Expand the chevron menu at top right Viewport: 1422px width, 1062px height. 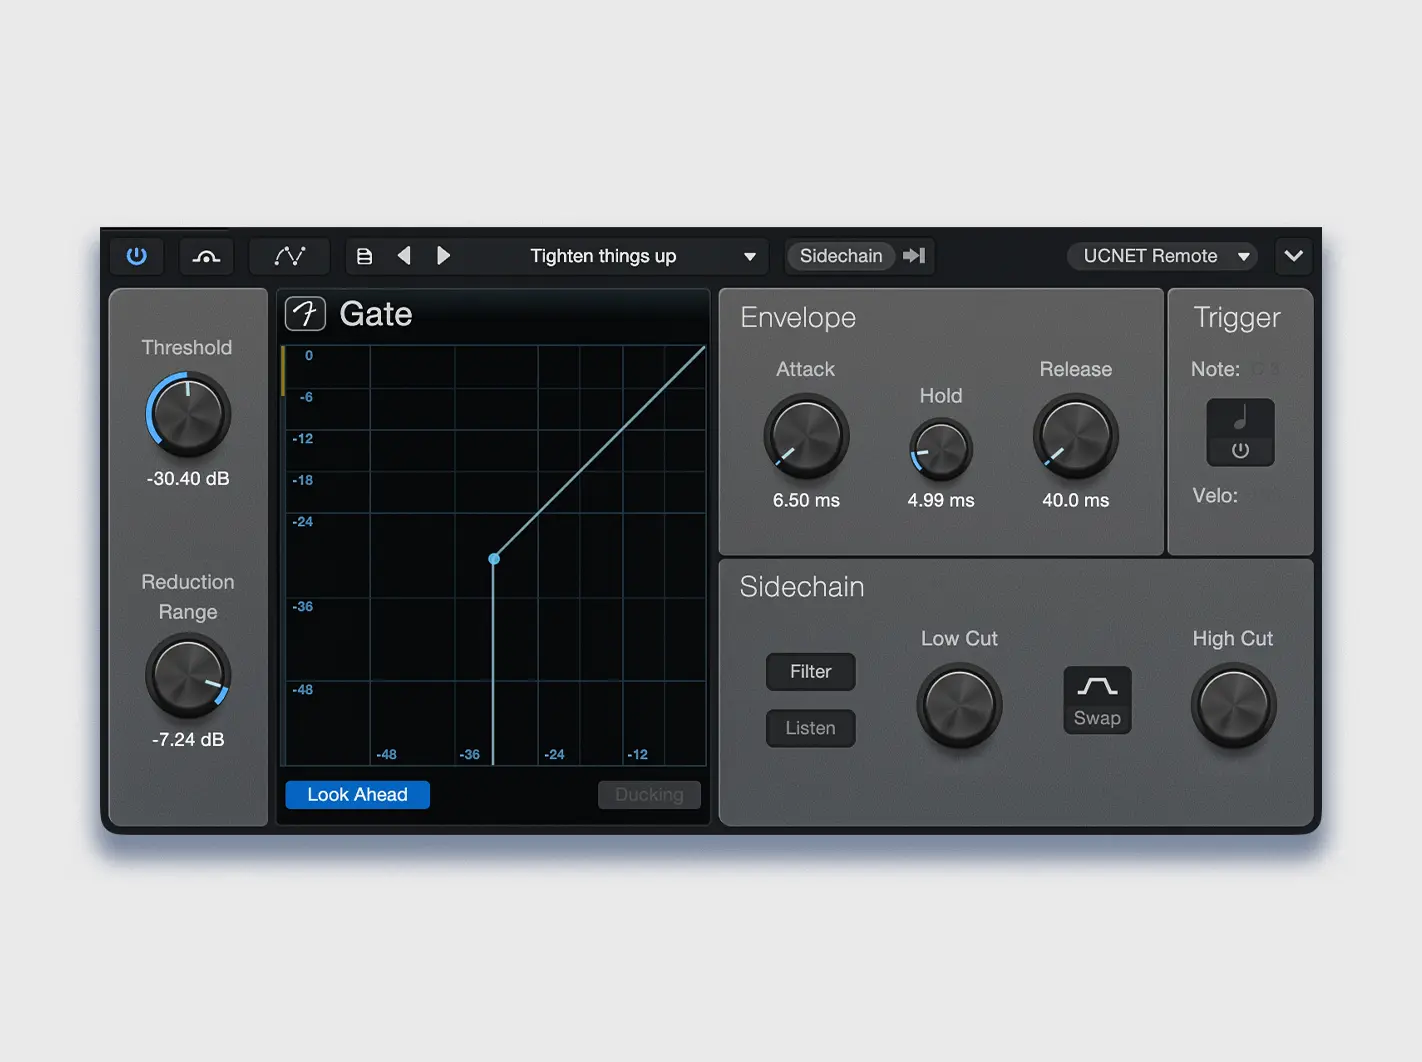pyautogui.click(x=1293, y=256)
